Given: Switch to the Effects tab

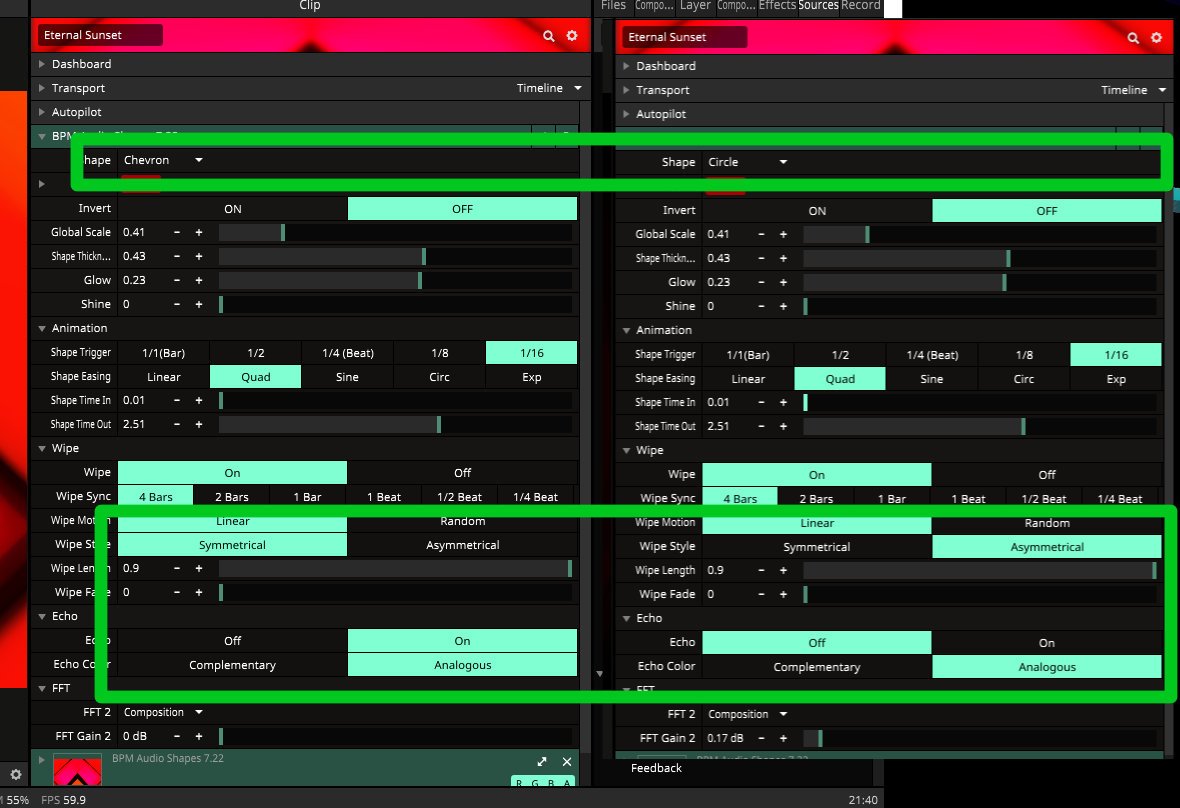Looking at the screenshot, I should pyautogui.click(x=776, y=6).
